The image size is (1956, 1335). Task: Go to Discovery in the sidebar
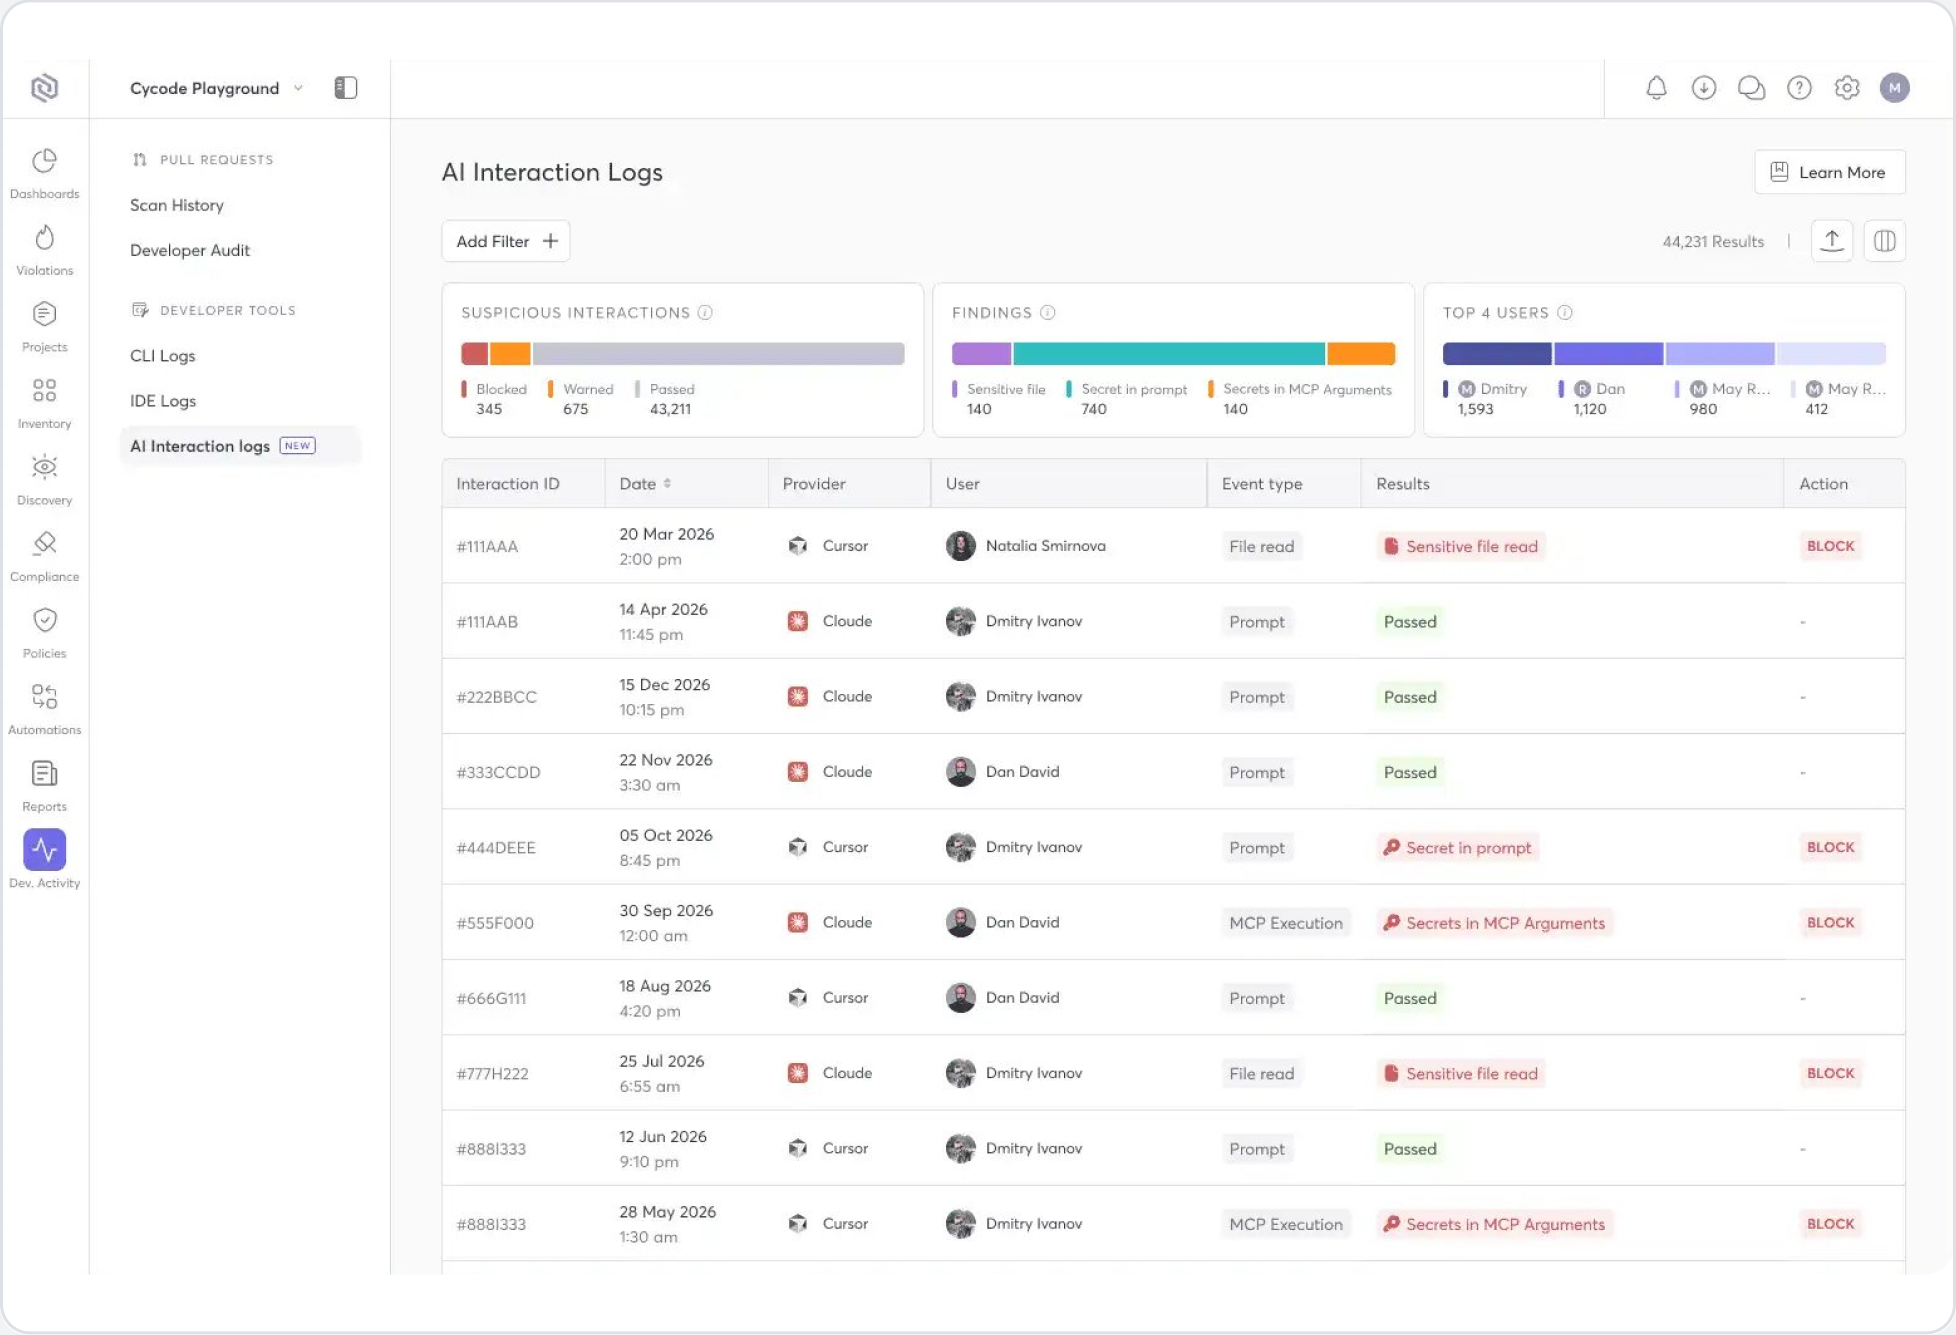[x=44, y=468]
